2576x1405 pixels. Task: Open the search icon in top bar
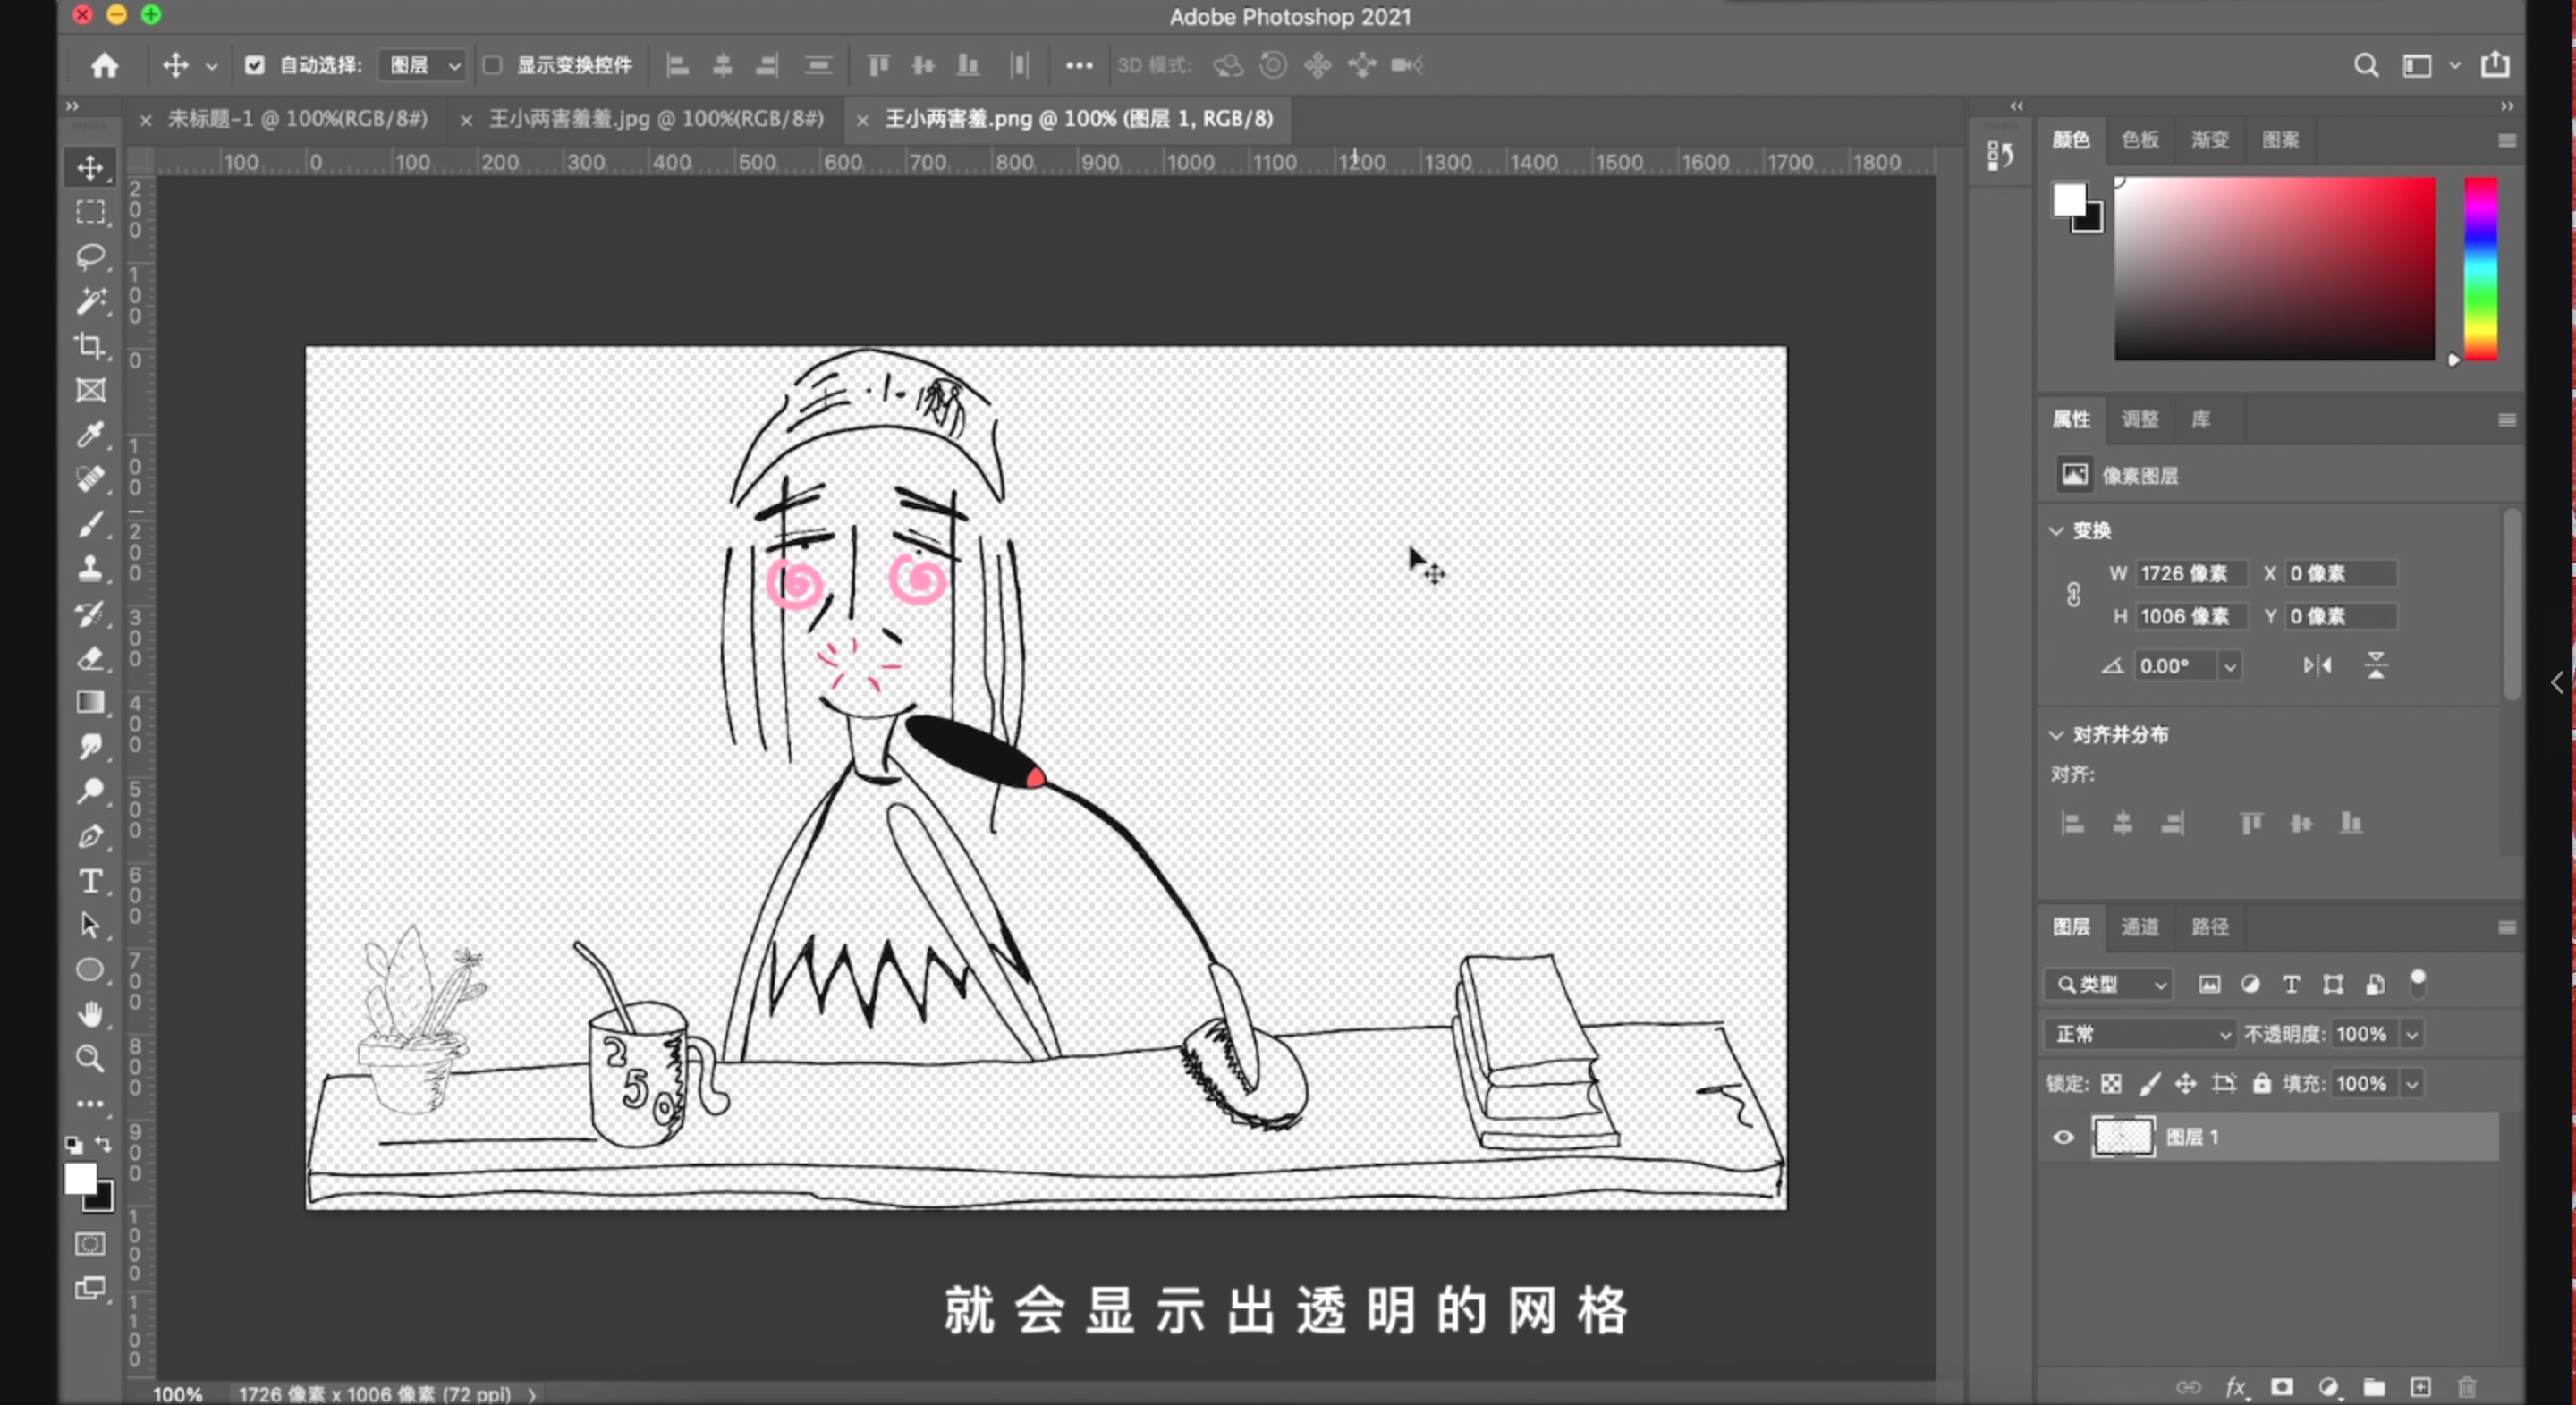point(2366,64)
